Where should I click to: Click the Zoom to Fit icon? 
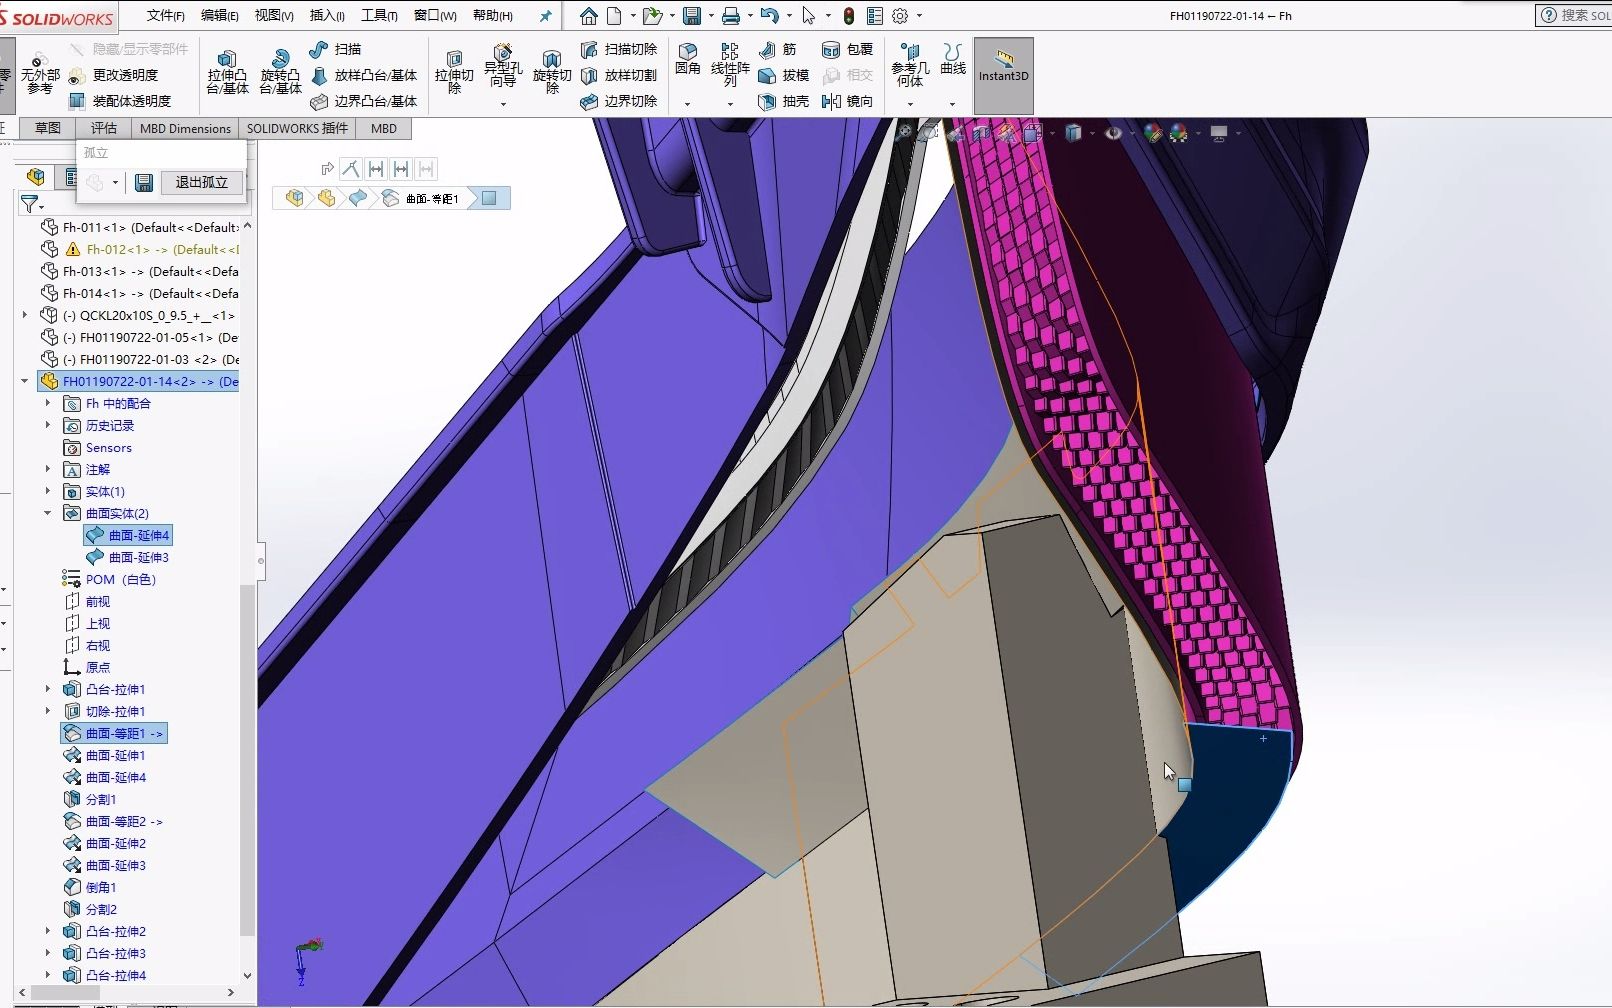[906, 132]
